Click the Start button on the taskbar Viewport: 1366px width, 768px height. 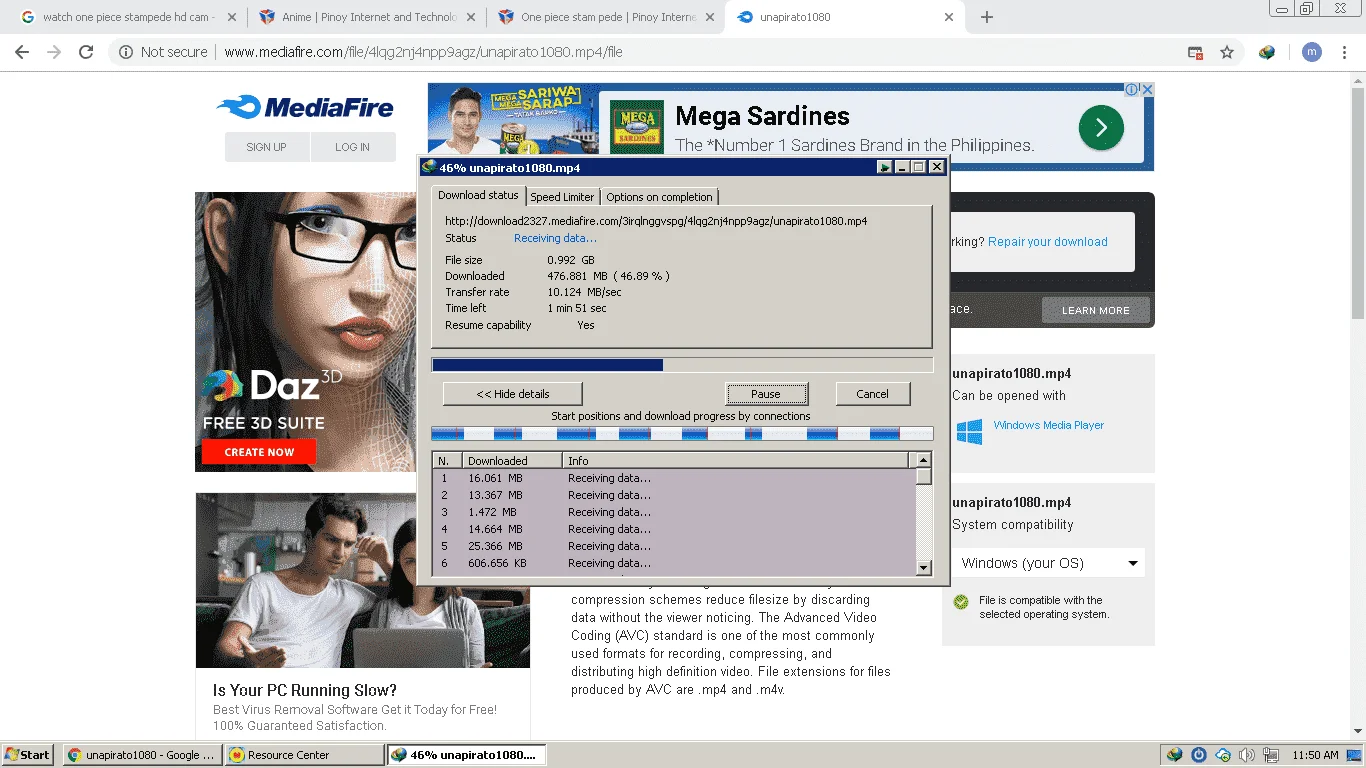pyautogui.click(x=28, y=755)
